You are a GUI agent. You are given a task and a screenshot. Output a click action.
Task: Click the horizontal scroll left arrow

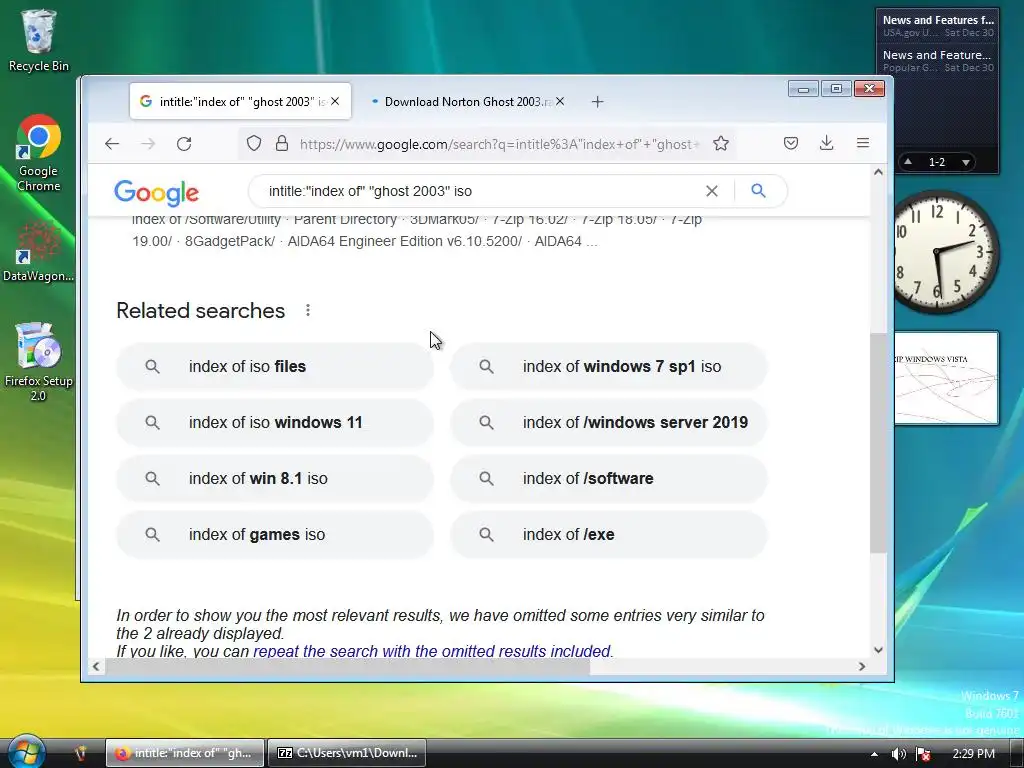click(96, 667)
